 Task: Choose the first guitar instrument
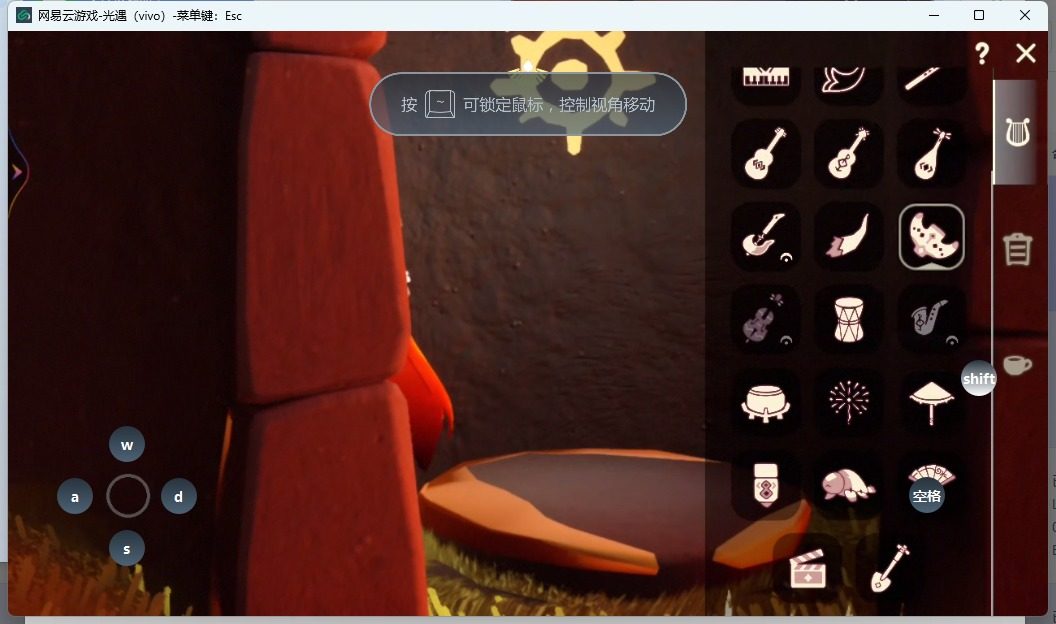tap(766, 153)
